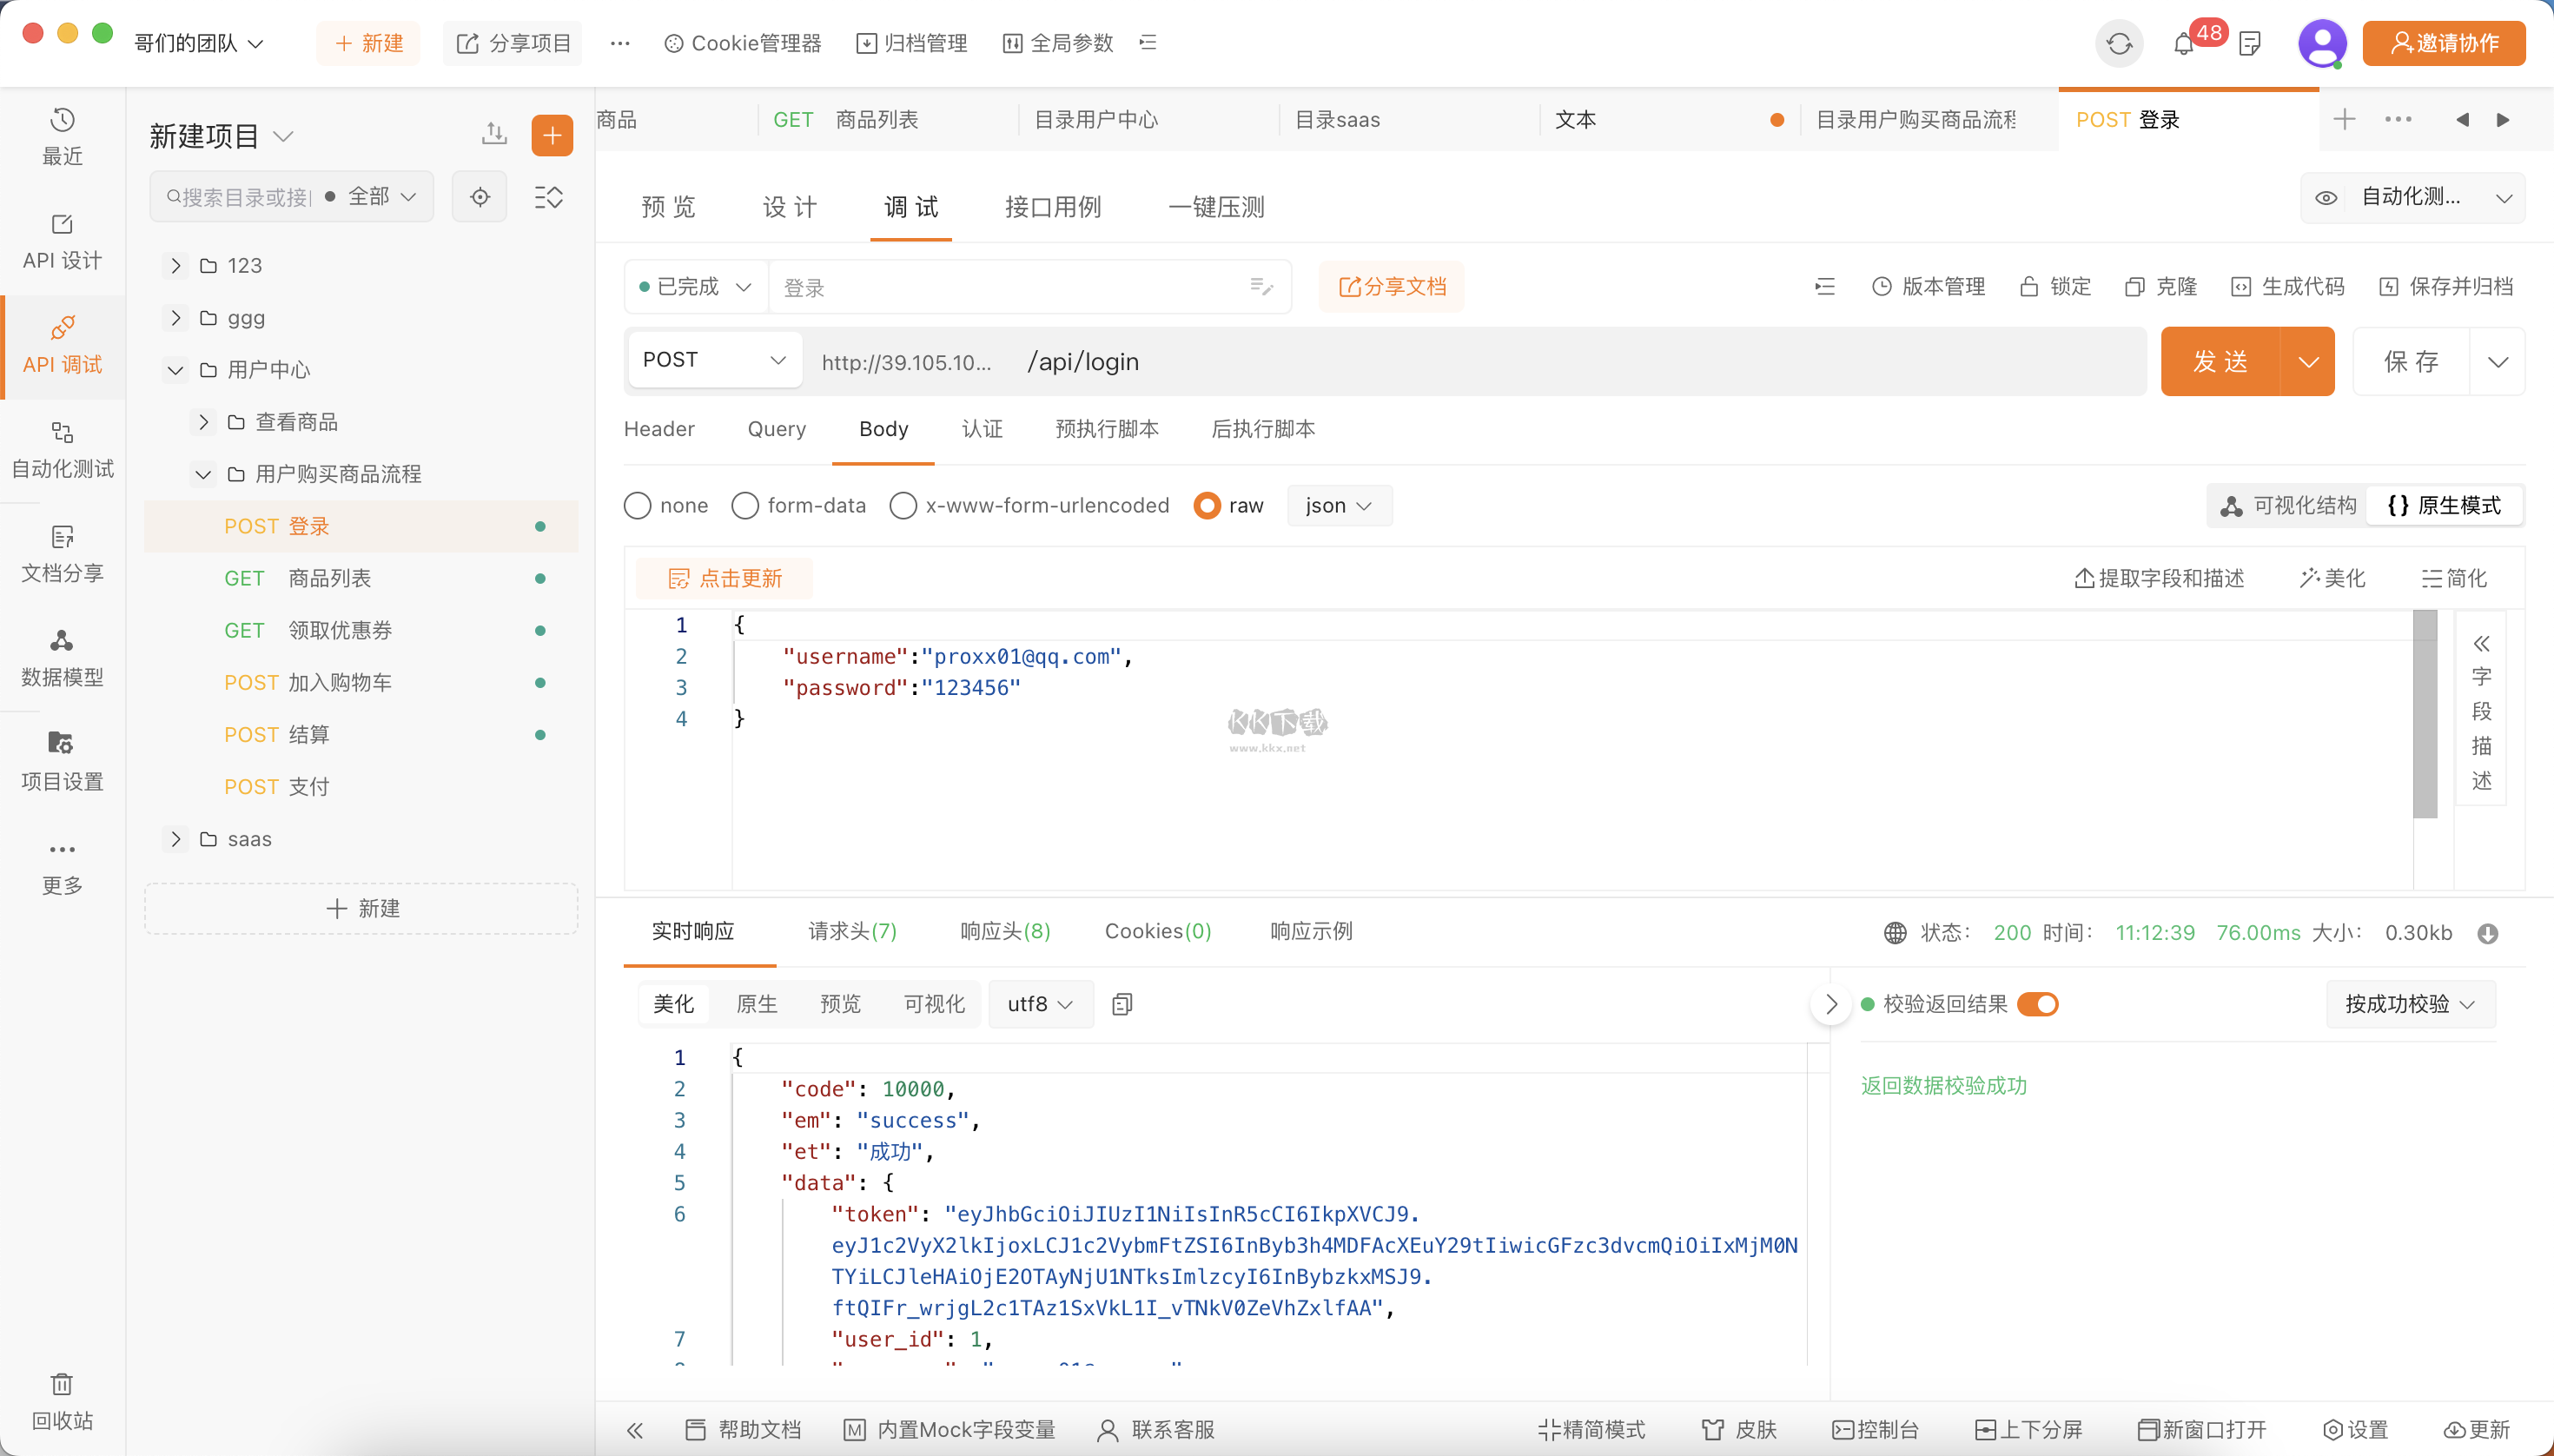
Task: Expand the saas folder in tree
Action: coord(176,839)
